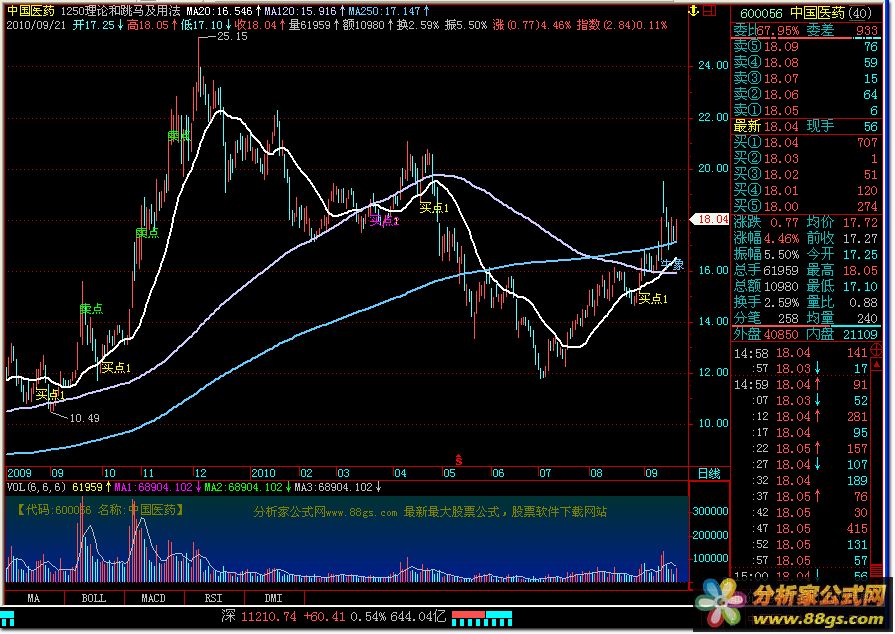Click the 买① 18.04 bid row
Image resolution: width=895 pixels, height=634 pixels.
[x=805, y=142]
